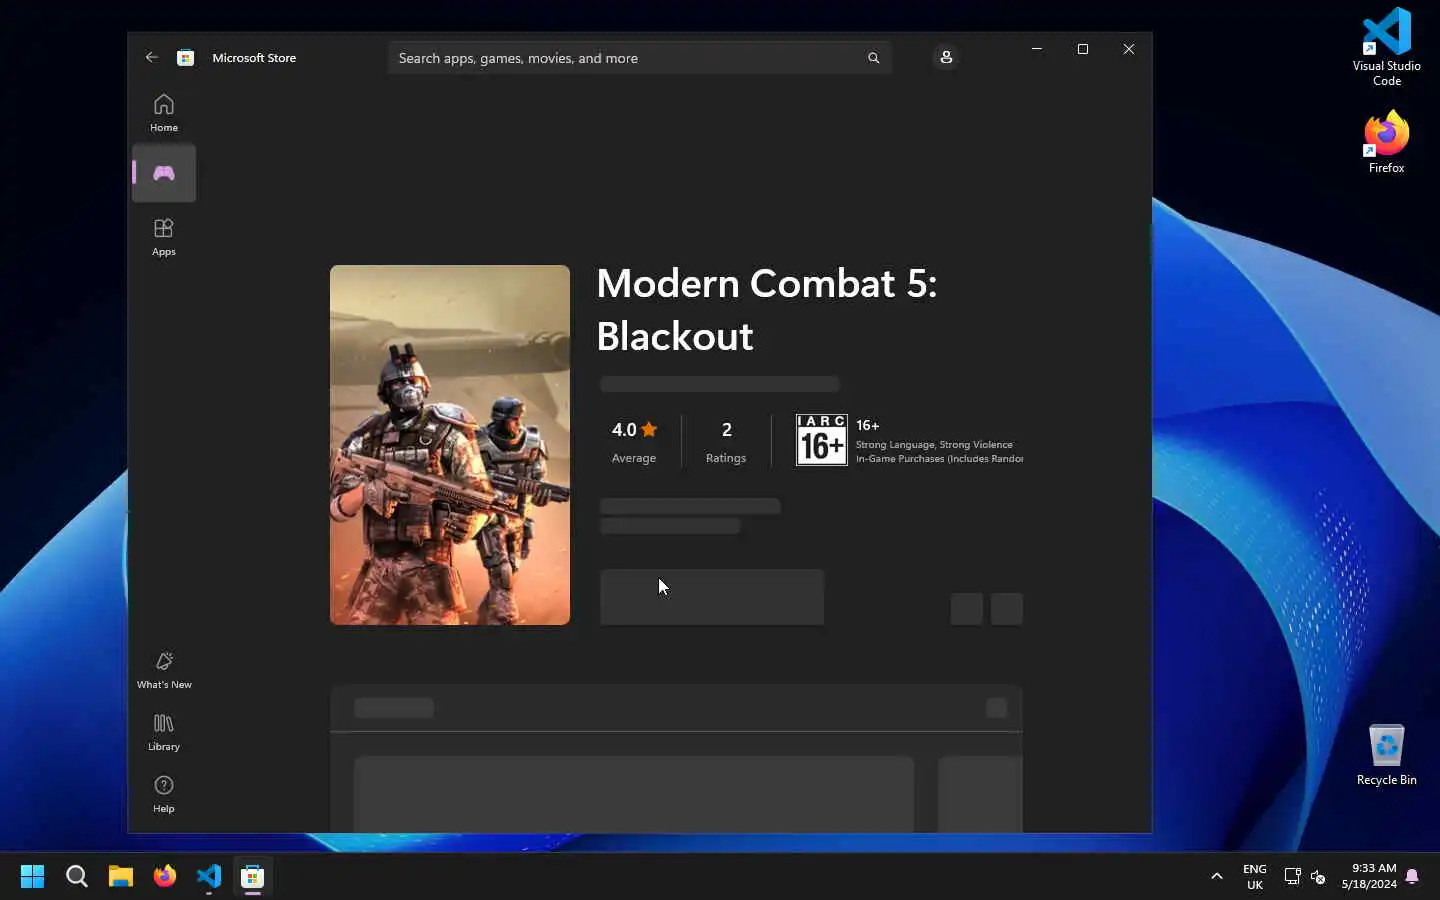
Task: Launch Firefox from the taskbar
Action: pyautogui.click(x=164, y=876)
